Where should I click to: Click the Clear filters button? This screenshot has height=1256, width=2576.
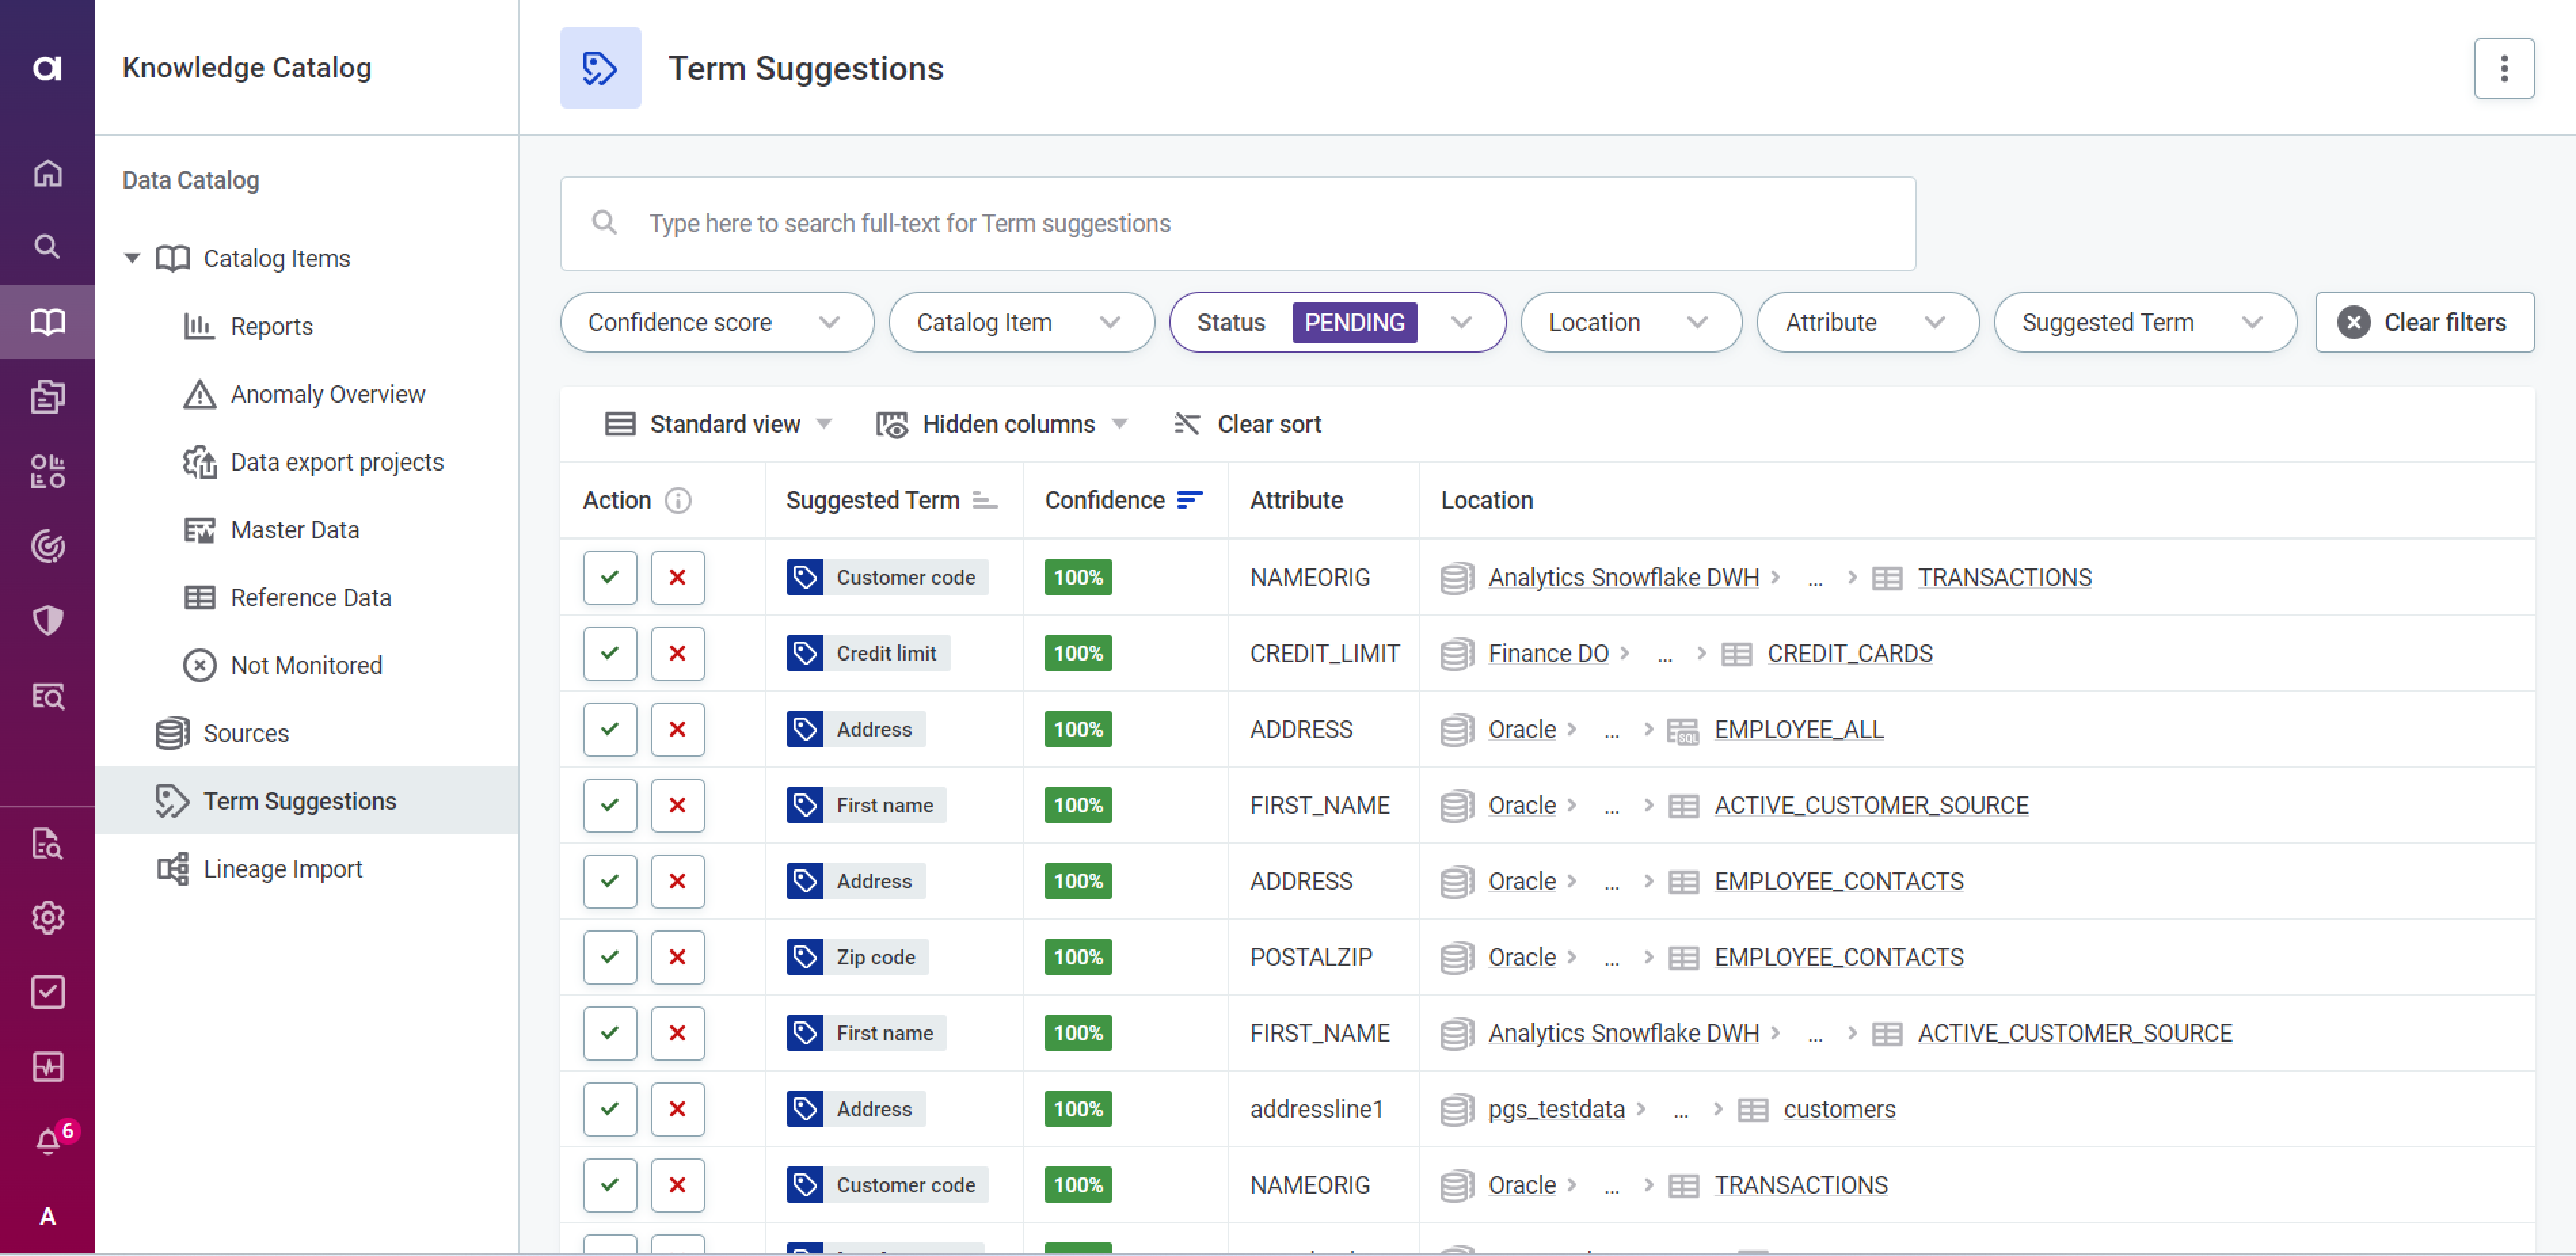tap(2424, 322)
